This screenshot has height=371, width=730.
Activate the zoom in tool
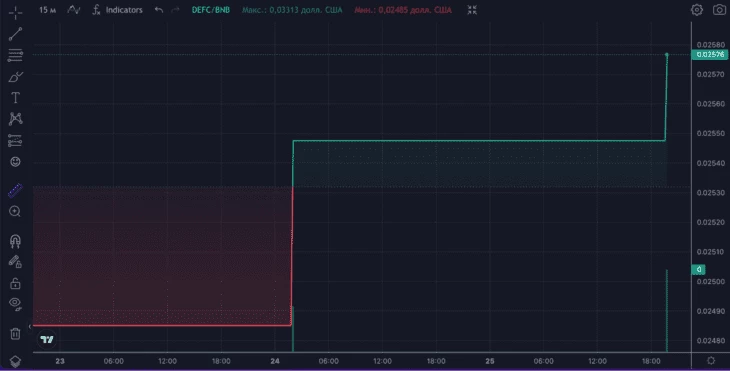tap(15, 211)
